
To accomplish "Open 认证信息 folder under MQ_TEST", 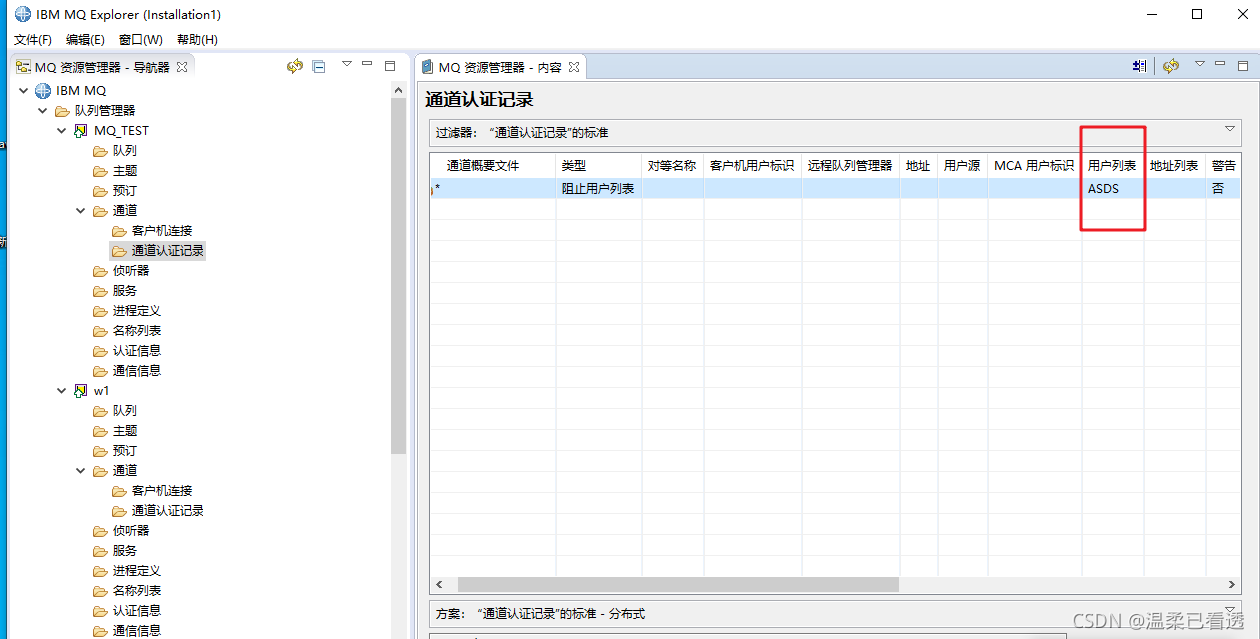I will [137, 351].
